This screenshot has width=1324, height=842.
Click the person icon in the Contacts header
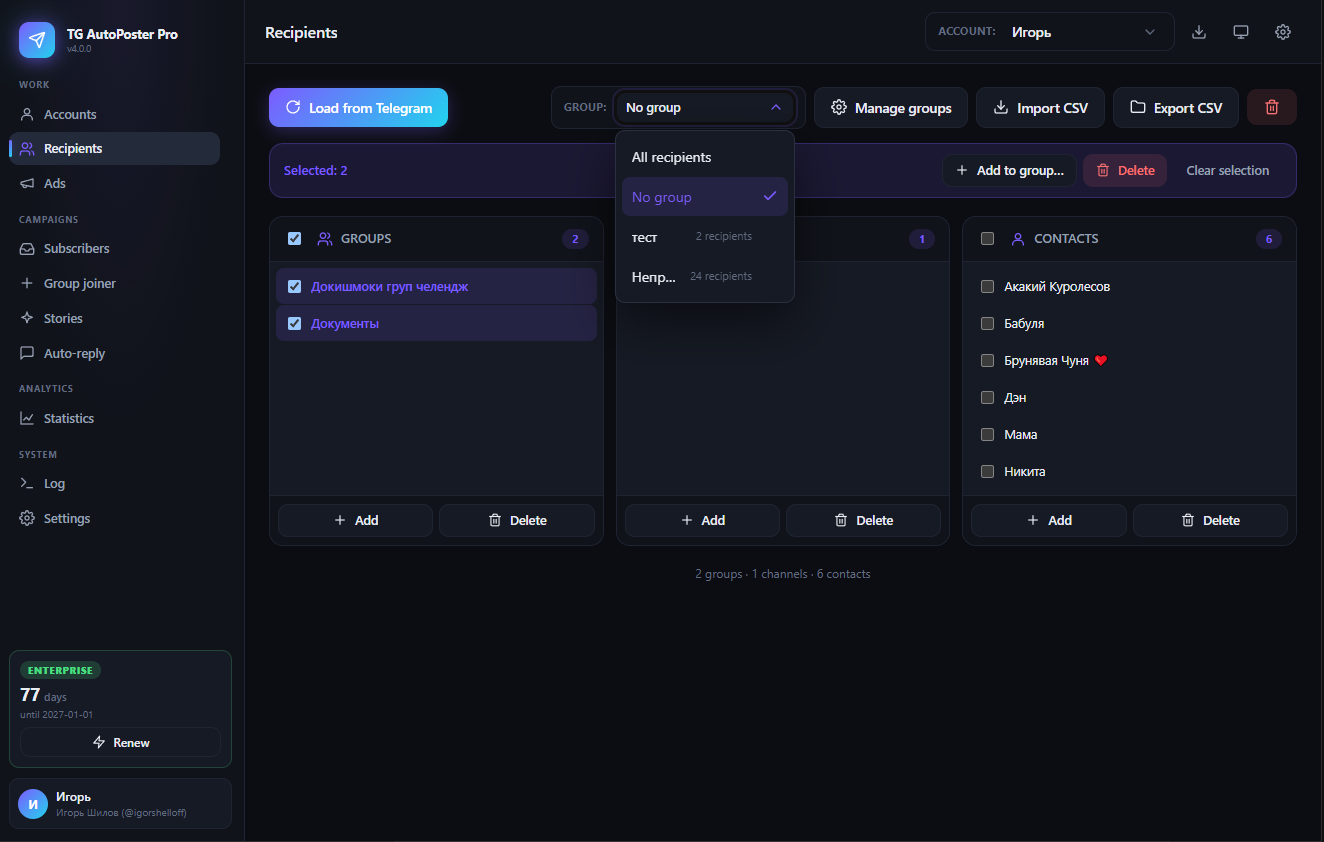(1018, 239)
